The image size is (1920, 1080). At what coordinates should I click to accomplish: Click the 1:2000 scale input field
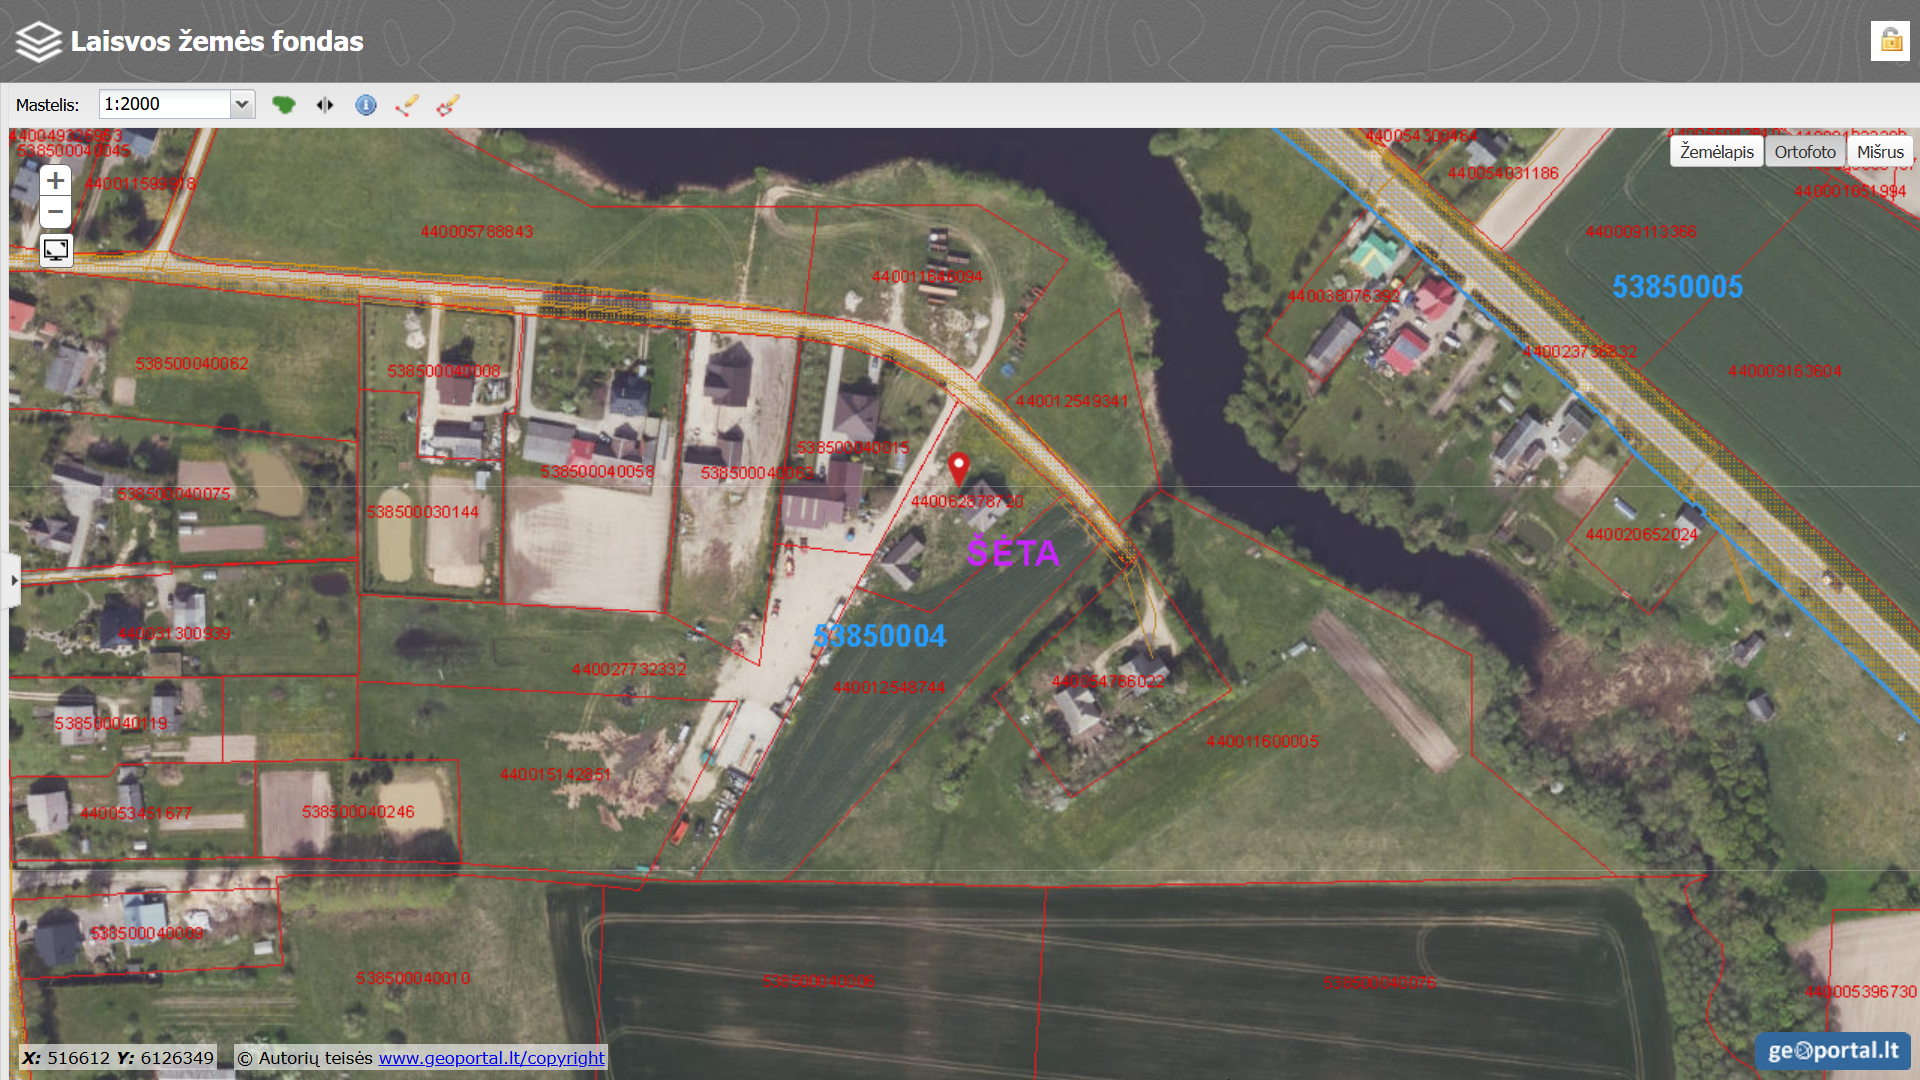click(x=165, y=105)
